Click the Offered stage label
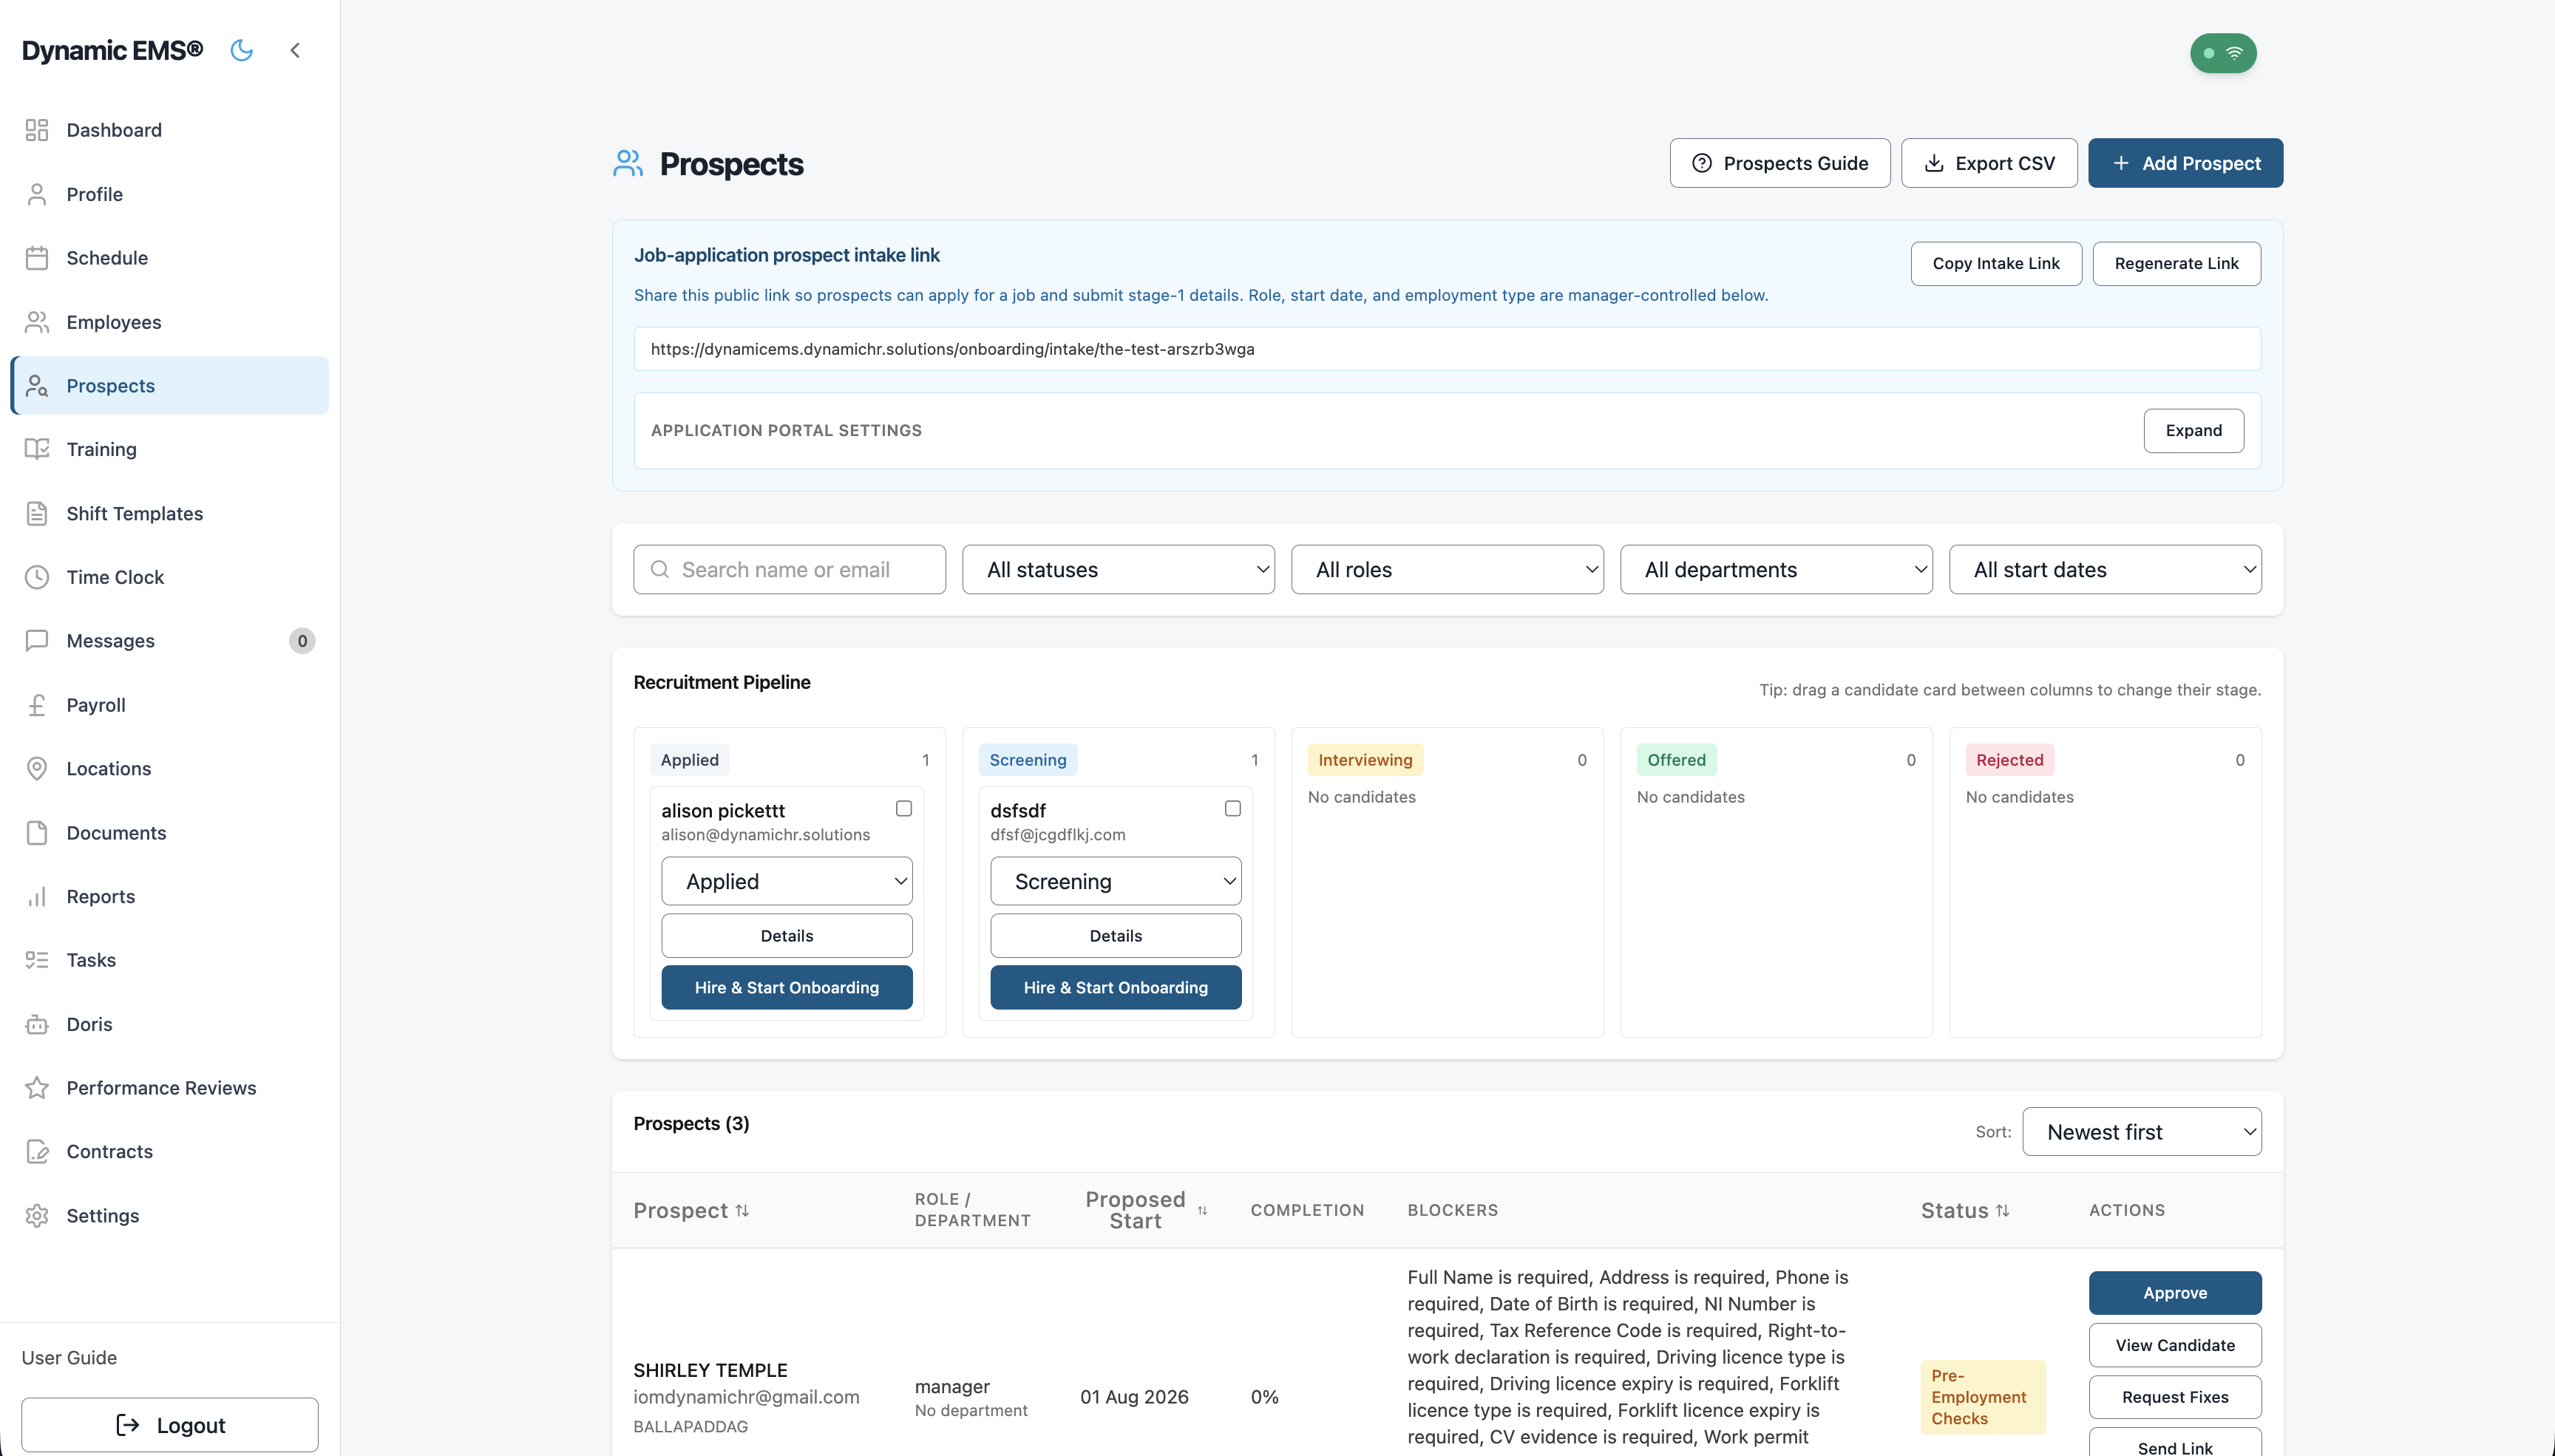Image resolution: width=2555 pixels, height=1456 pixels. (1677, 760)
